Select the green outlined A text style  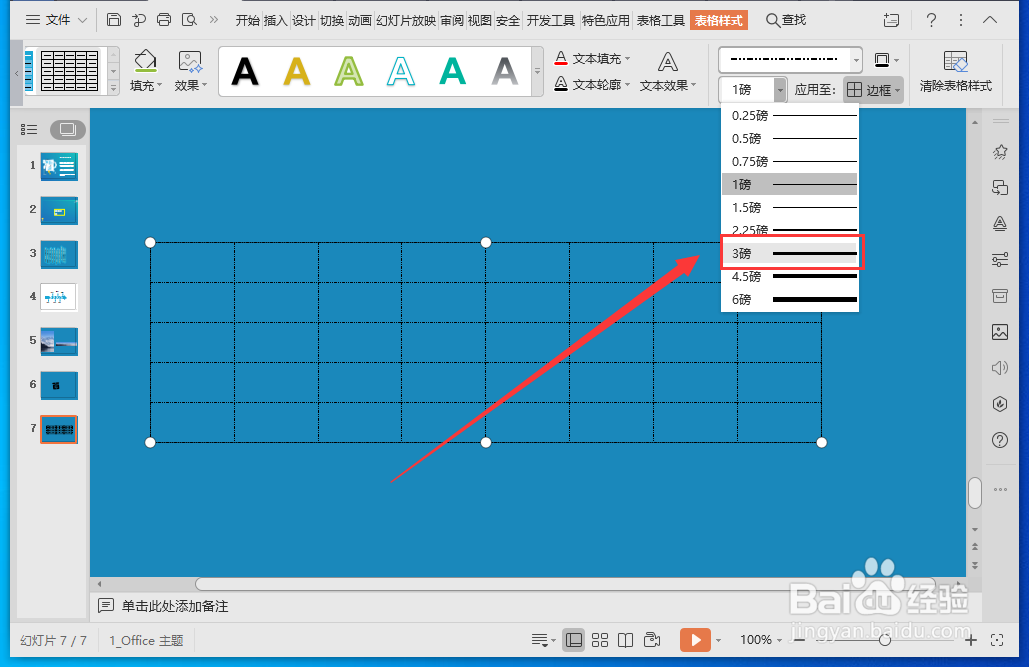[348, 71]
